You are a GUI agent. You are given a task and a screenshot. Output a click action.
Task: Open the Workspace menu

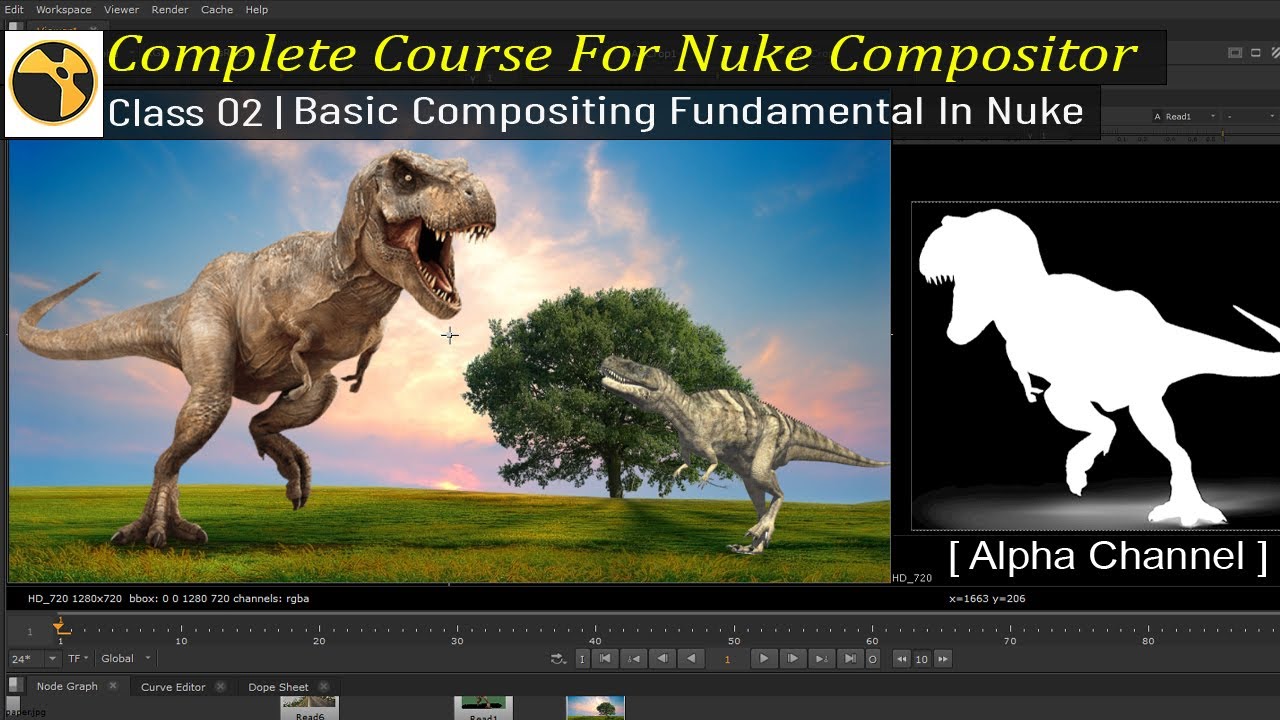pyautogui.click(x=63, y=9)
